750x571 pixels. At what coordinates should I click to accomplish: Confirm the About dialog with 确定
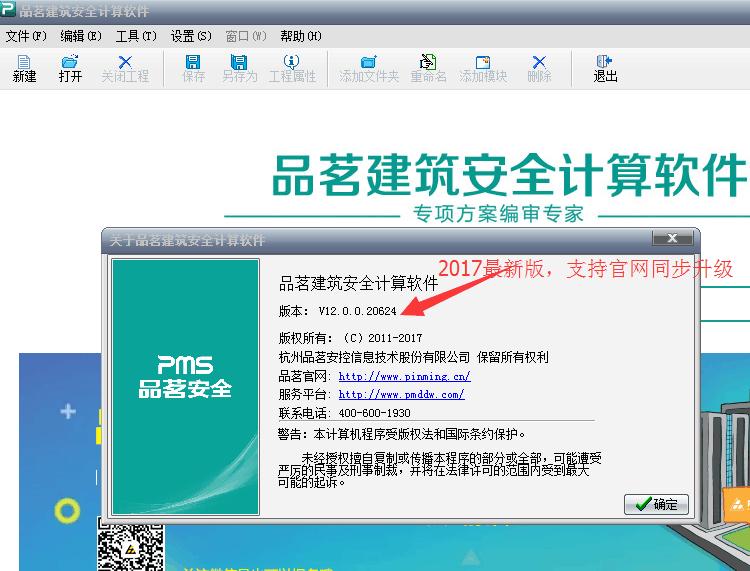[x=656, y=504]
